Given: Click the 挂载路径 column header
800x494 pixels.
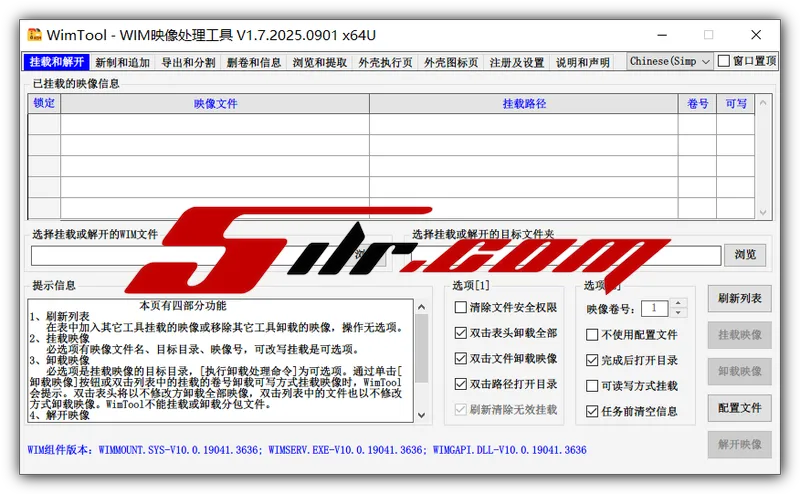Looking at the screenshot, I should click(x=524, y=104).
